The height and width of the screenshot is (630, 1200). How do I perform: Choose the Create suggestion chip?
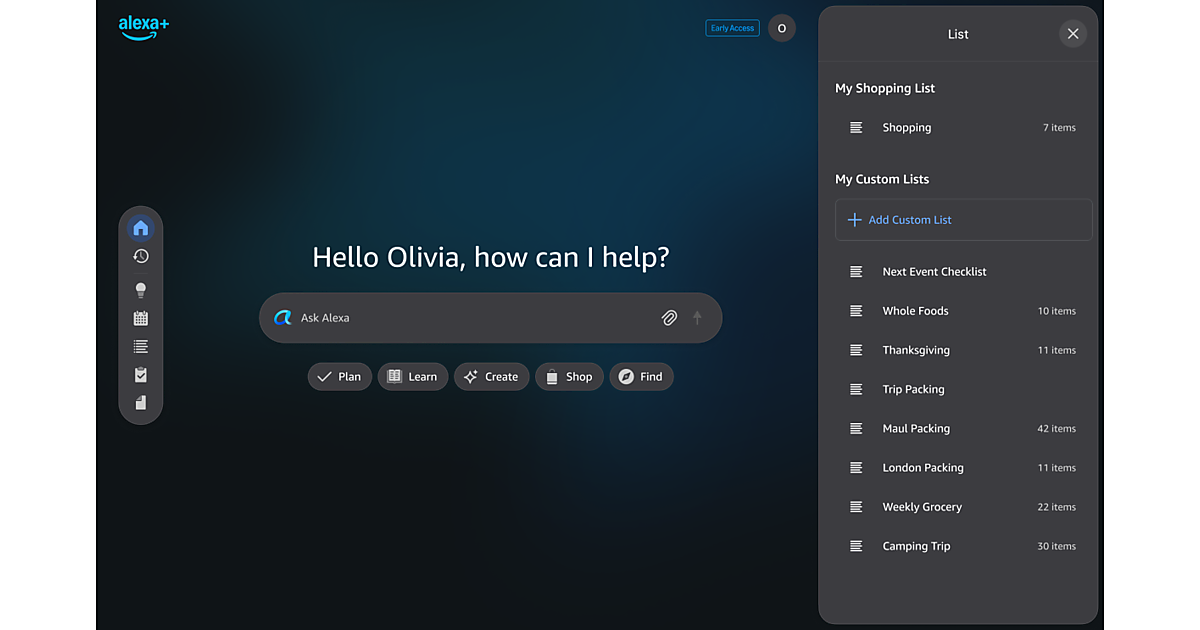(x=491, y=377)
